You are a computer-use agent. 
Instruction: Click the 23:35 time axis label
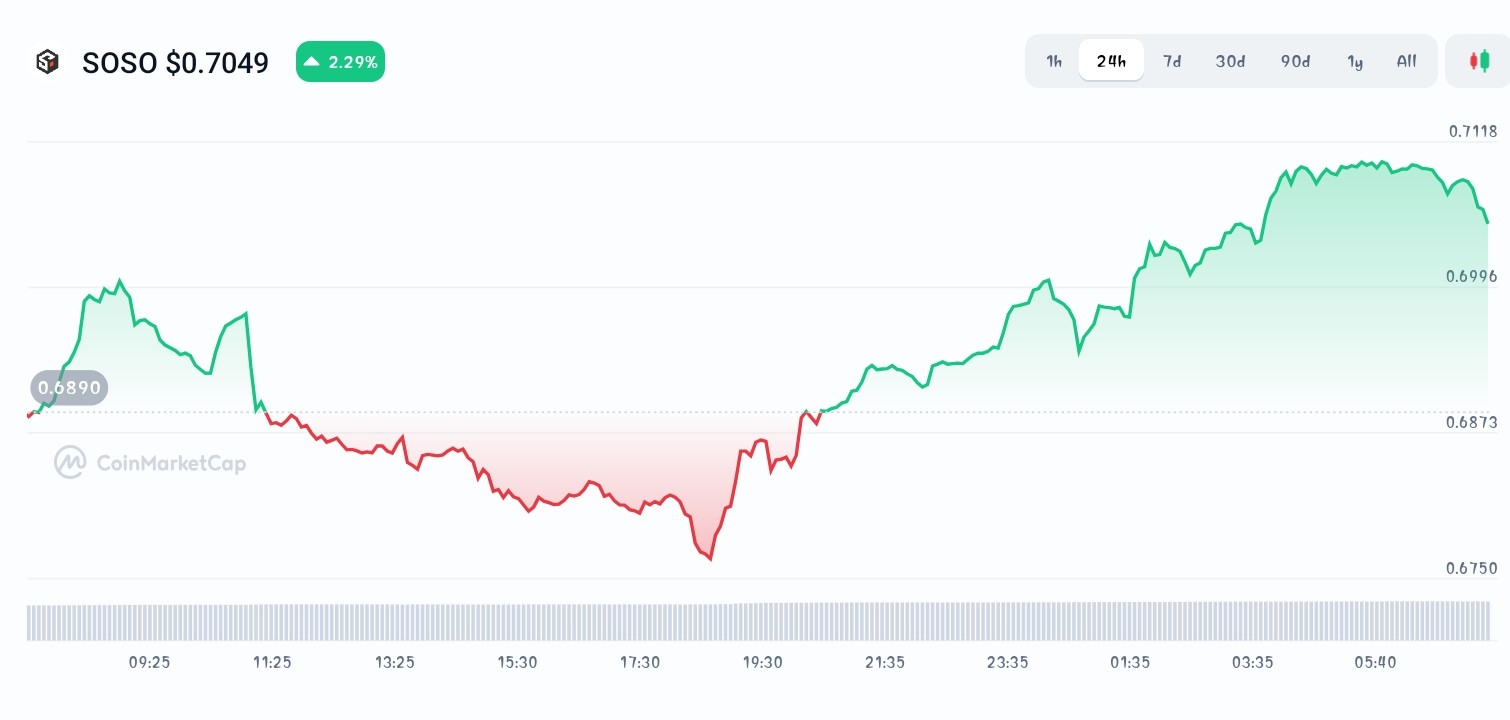tap(1008, 662)
